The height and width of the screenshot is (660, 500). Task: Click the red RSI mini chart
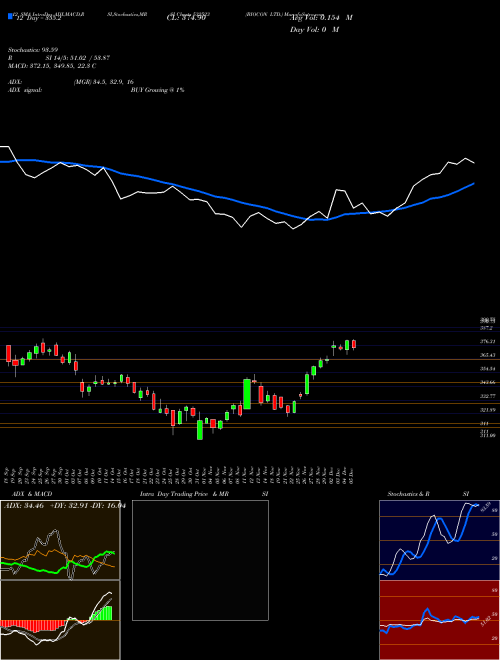(x=439, y=620)
